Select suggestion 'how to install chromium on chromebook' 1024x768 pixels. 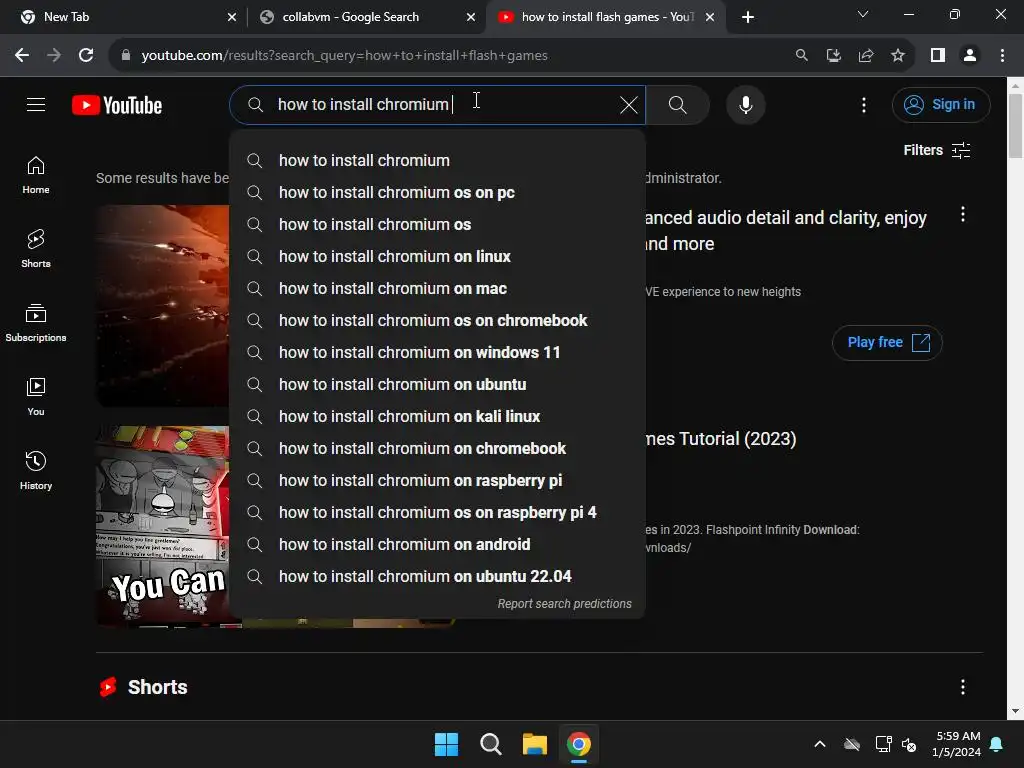tap(438, 448)
